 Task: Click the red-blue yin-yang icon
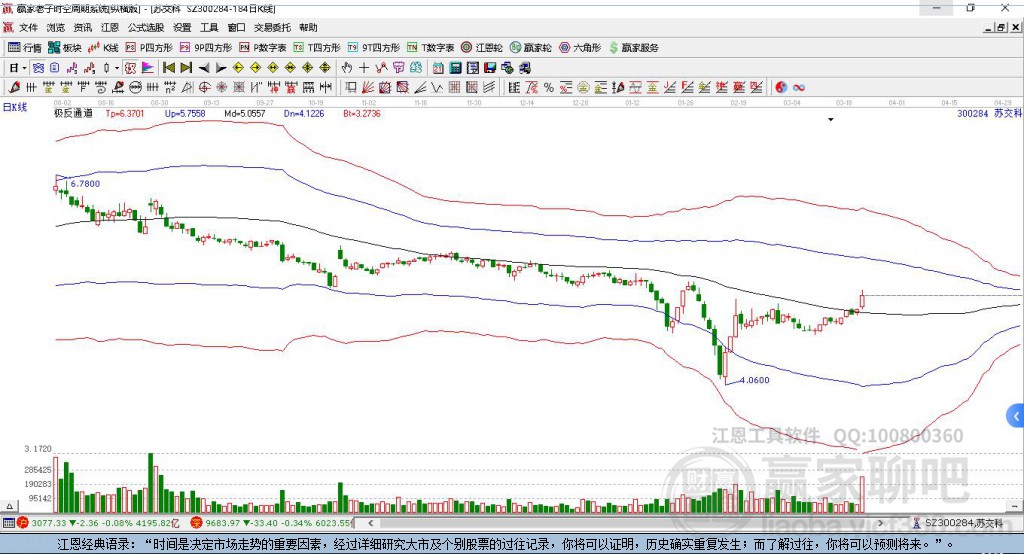(780, 88)
